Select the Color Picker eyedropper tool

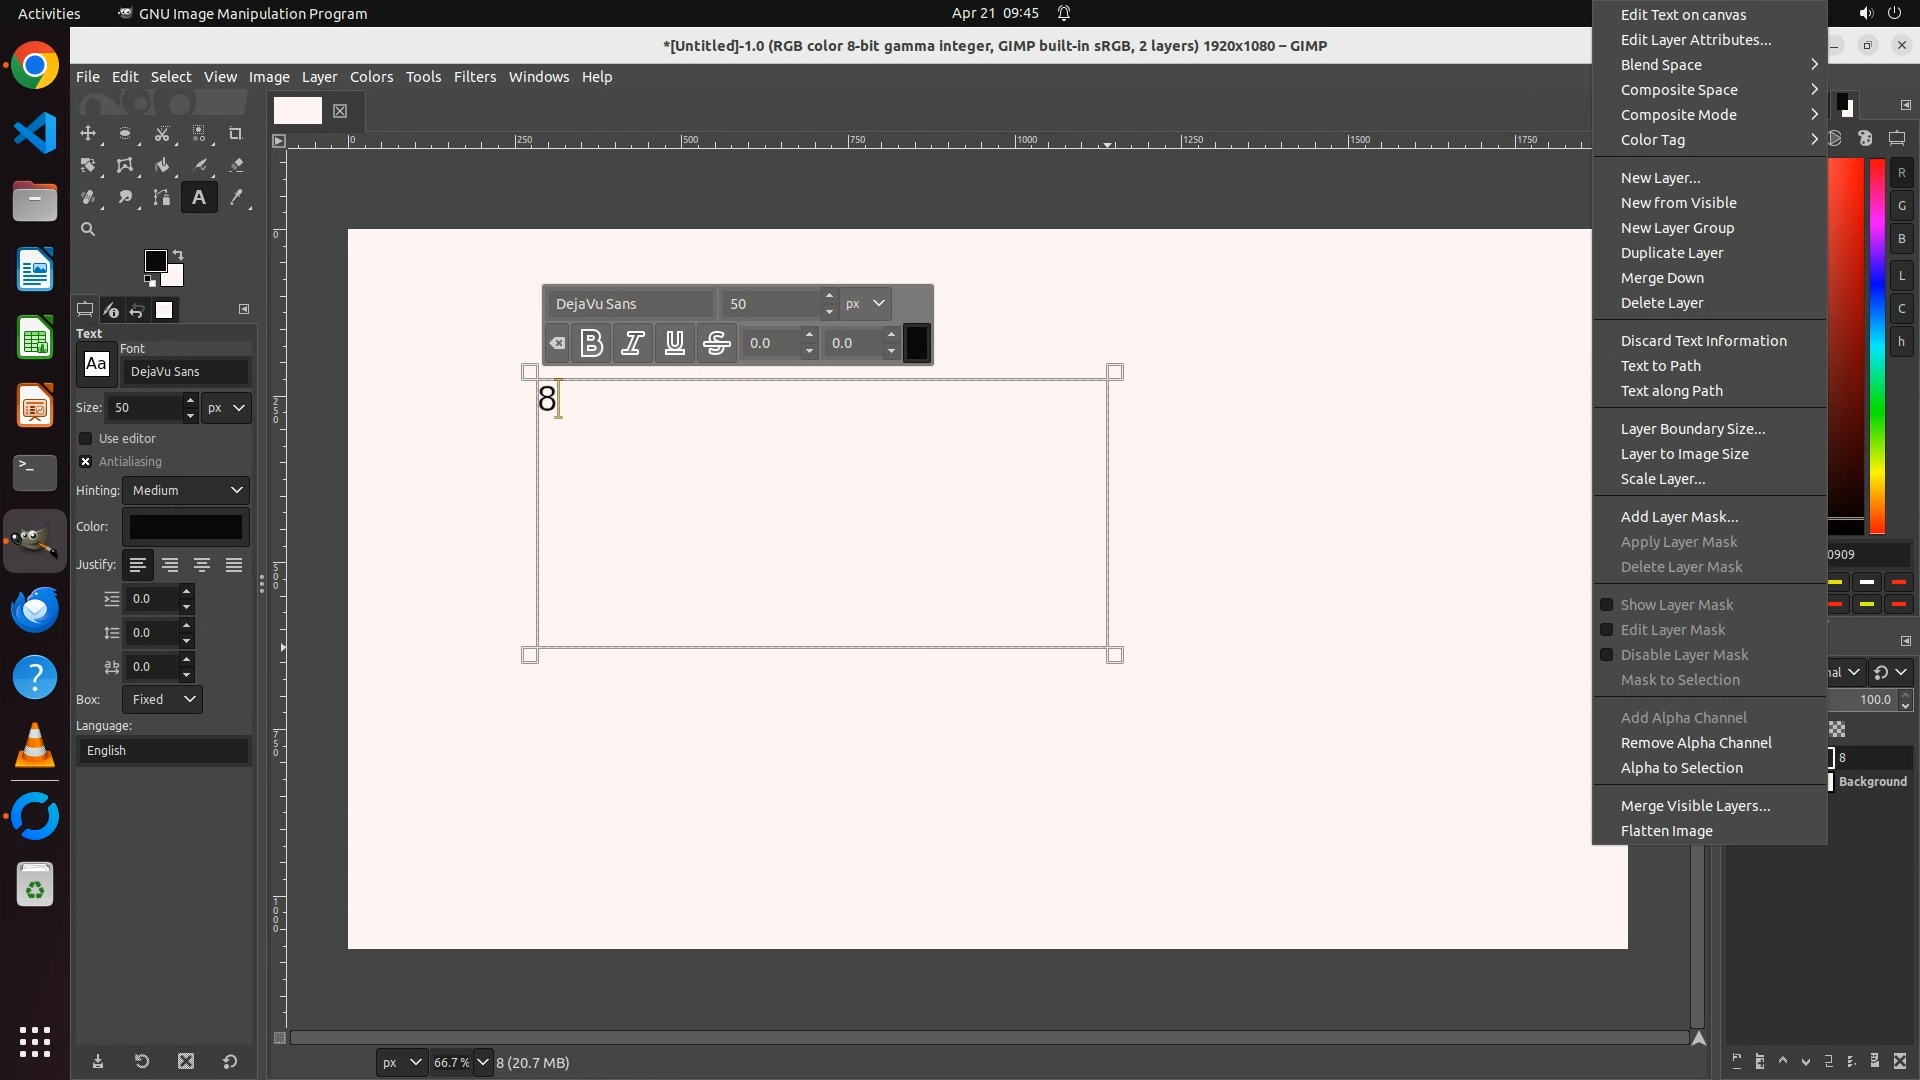[x=236, y=197]
